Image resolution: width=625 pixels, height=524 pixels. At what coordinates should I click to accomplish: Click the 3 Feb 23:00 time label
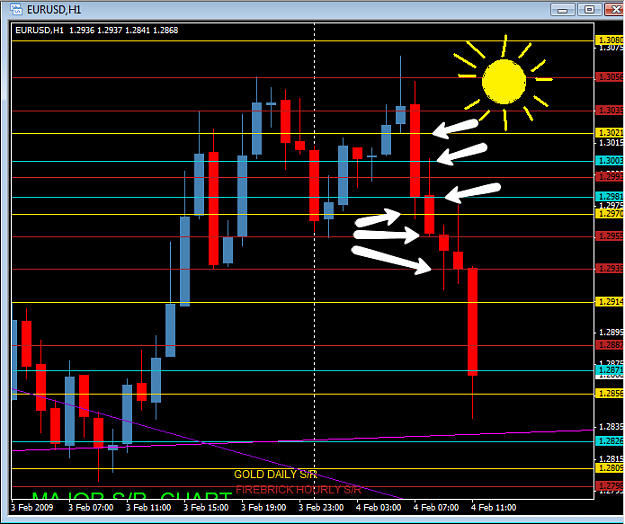(321, 508)
